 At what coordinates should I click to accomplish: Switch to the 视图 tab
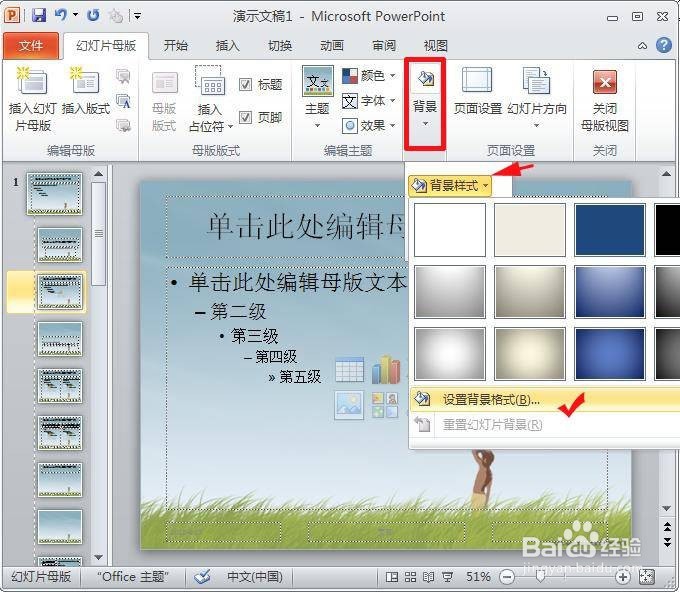435,46
